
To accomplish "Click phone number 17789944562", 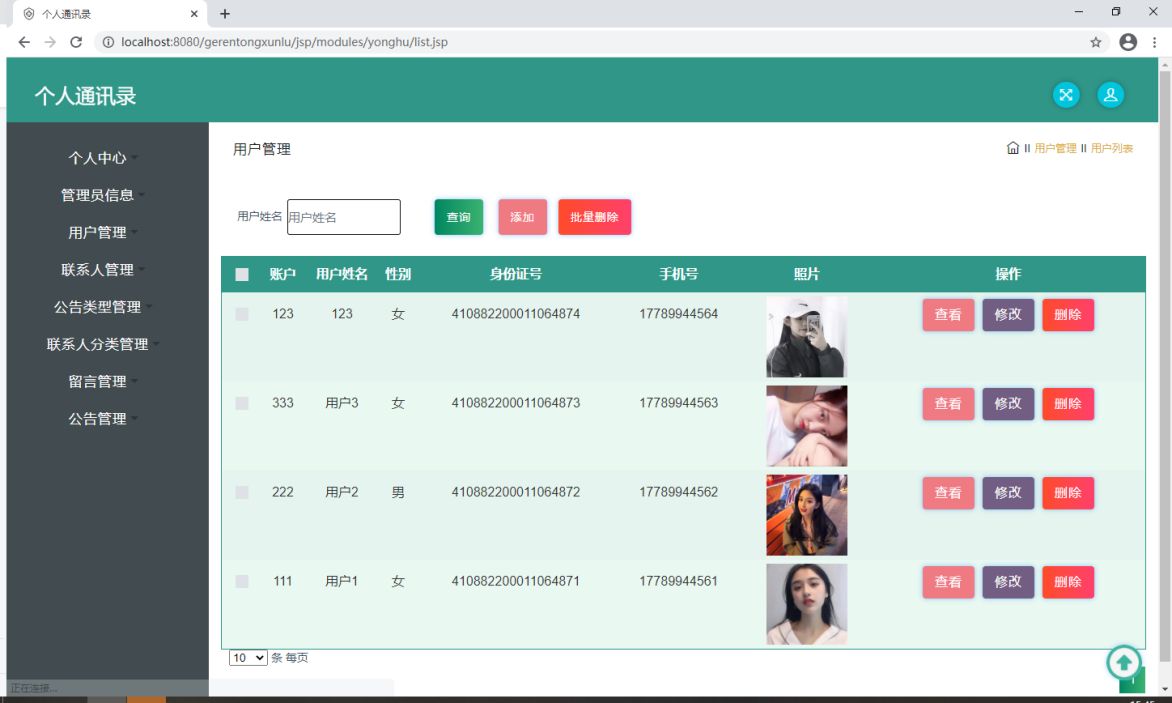I will (x=679, y=492).
